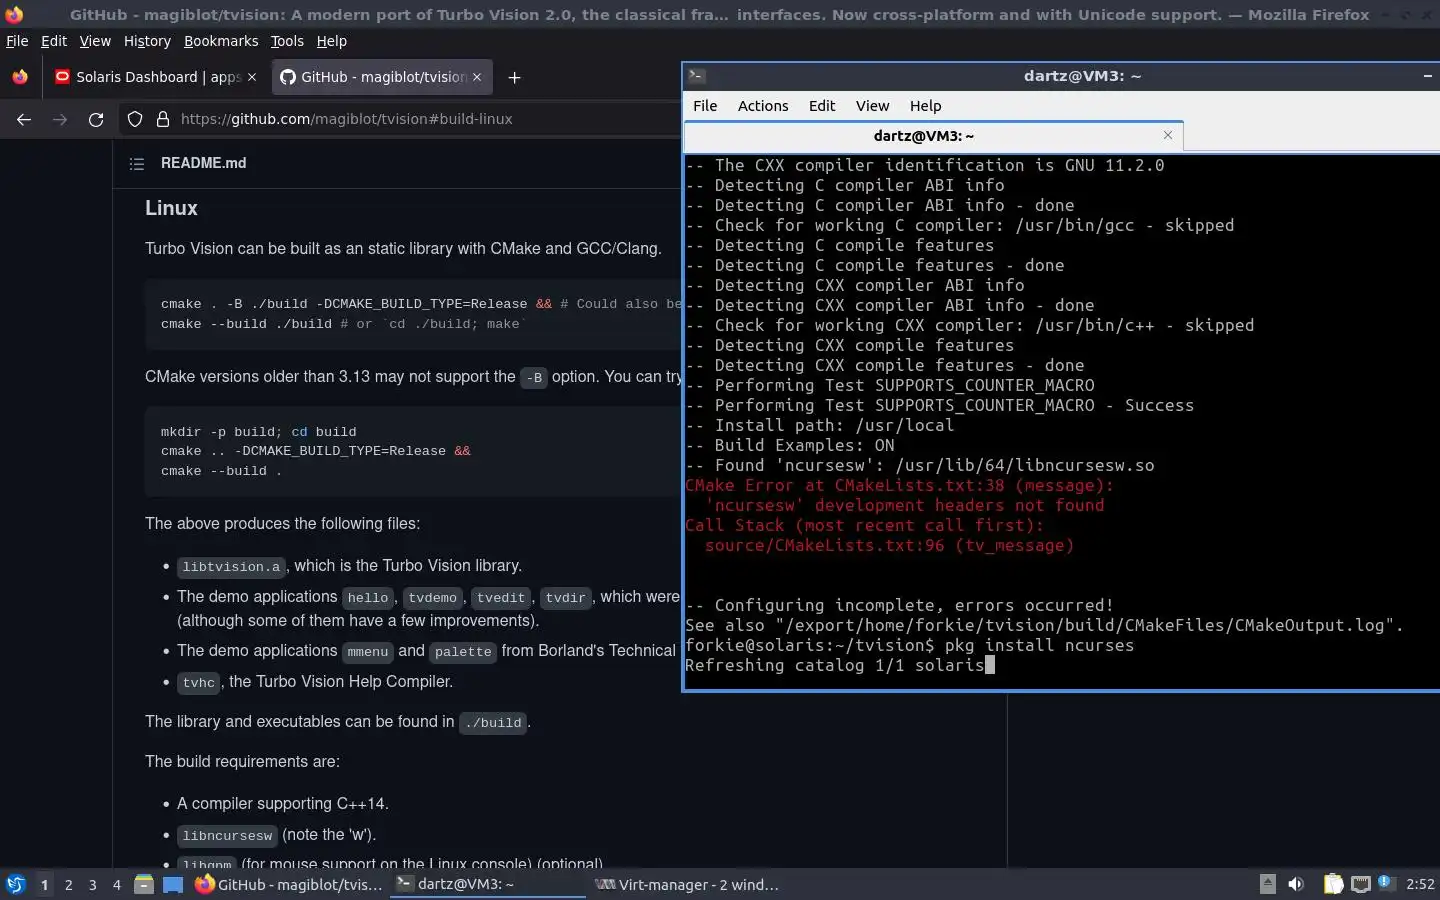1440x900 pixels.
Task: Close the Solaris Dashboard tab
Action: pyautogui.click(x=252, y=77)
